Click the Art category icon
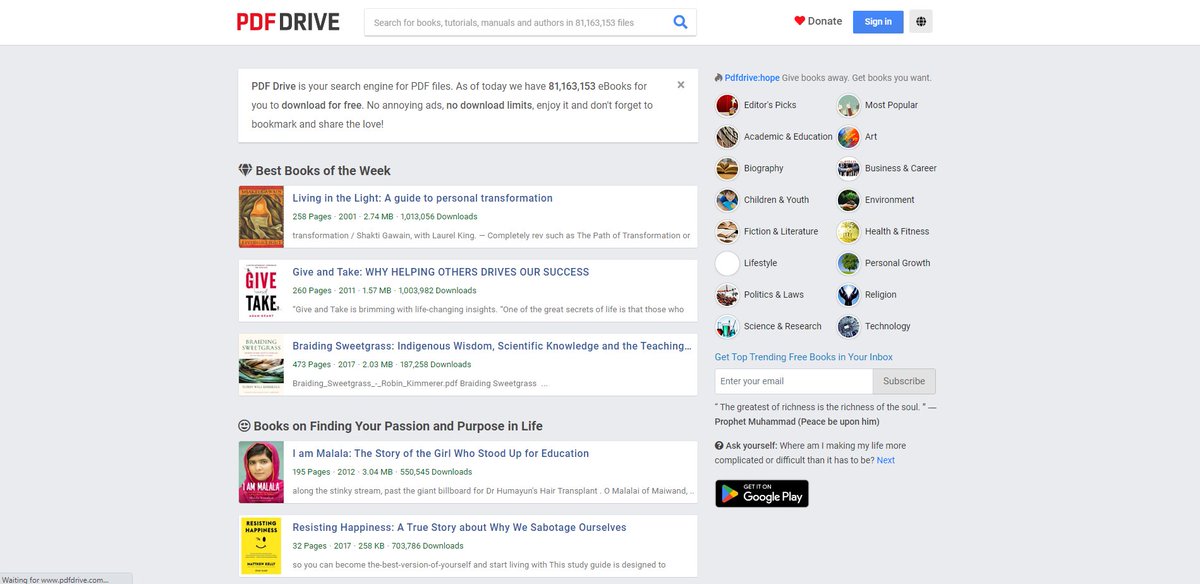 tap(848, 137)
